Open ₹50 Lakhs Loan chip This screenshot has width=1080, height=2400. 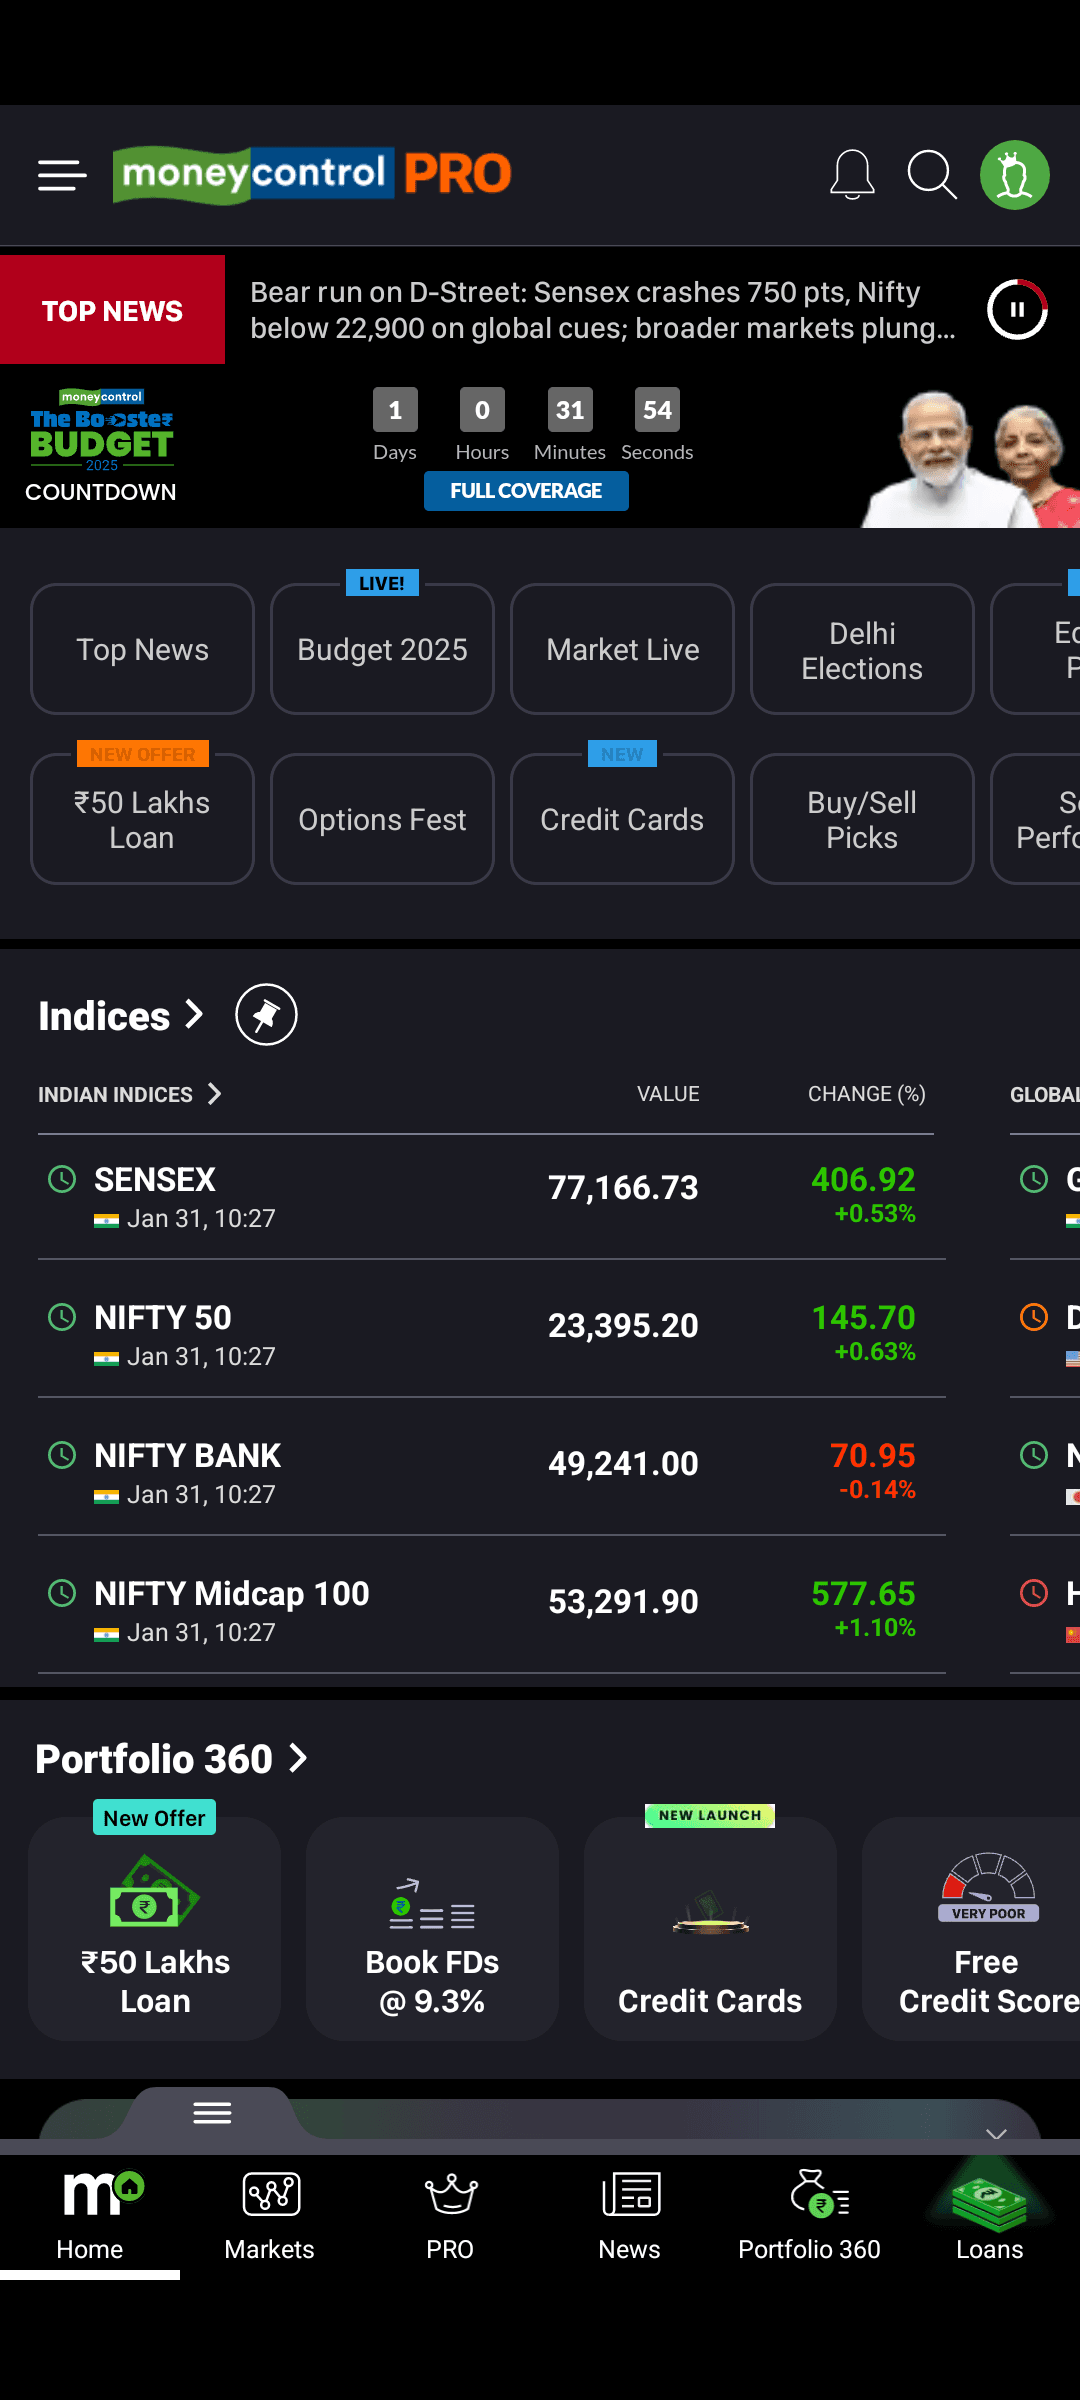click(x=142, y=819)
